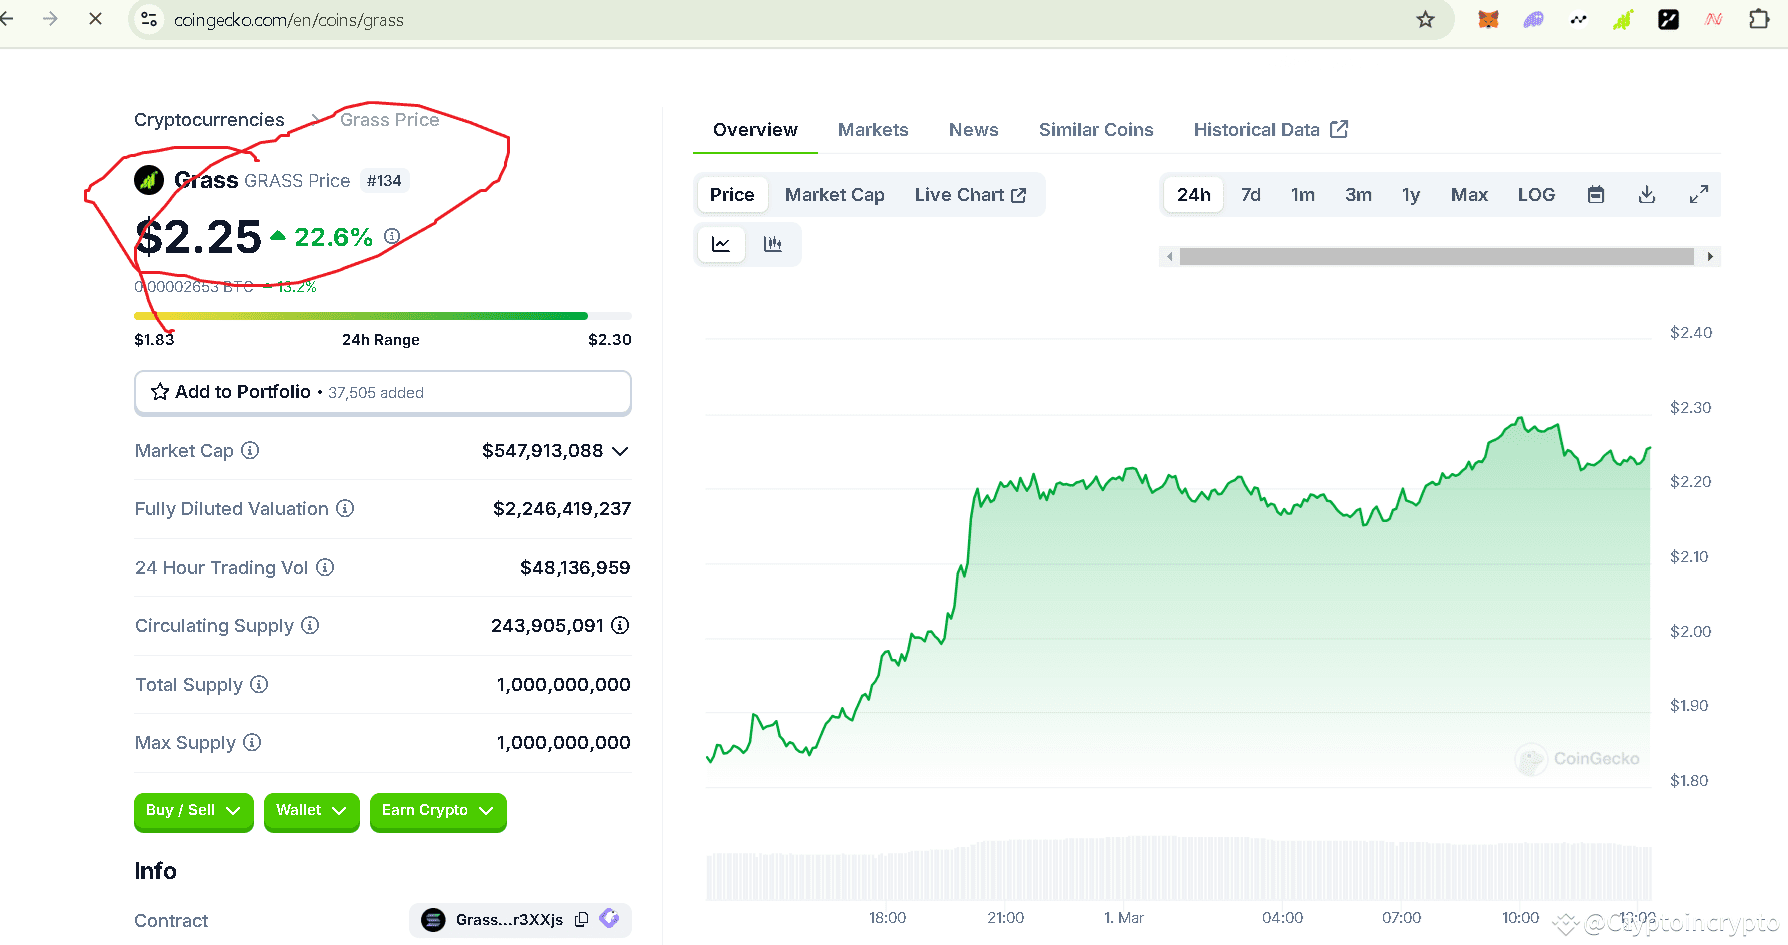Bookmark this page with the star icon
The image size is (1788, 945).
point(1426,19)
